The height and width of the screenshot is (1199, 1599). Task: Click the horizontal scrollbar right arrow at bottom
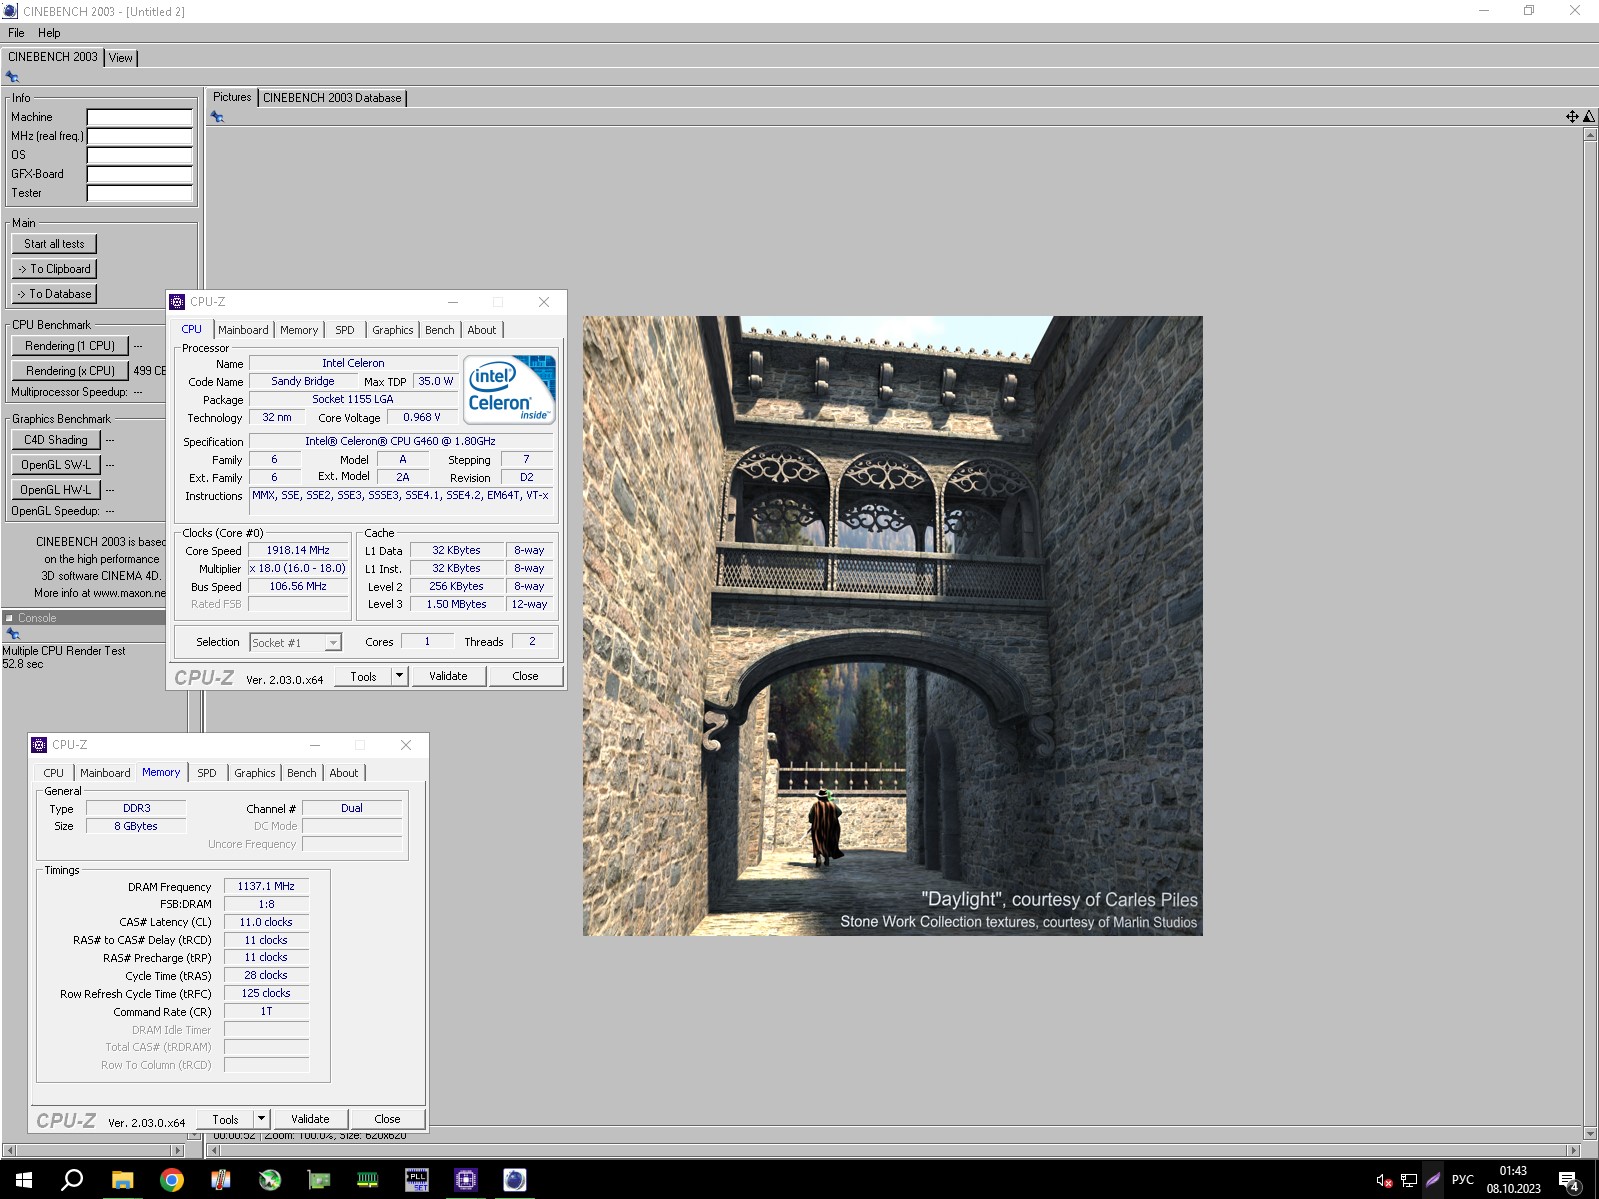click(x=1574, y=1151)
